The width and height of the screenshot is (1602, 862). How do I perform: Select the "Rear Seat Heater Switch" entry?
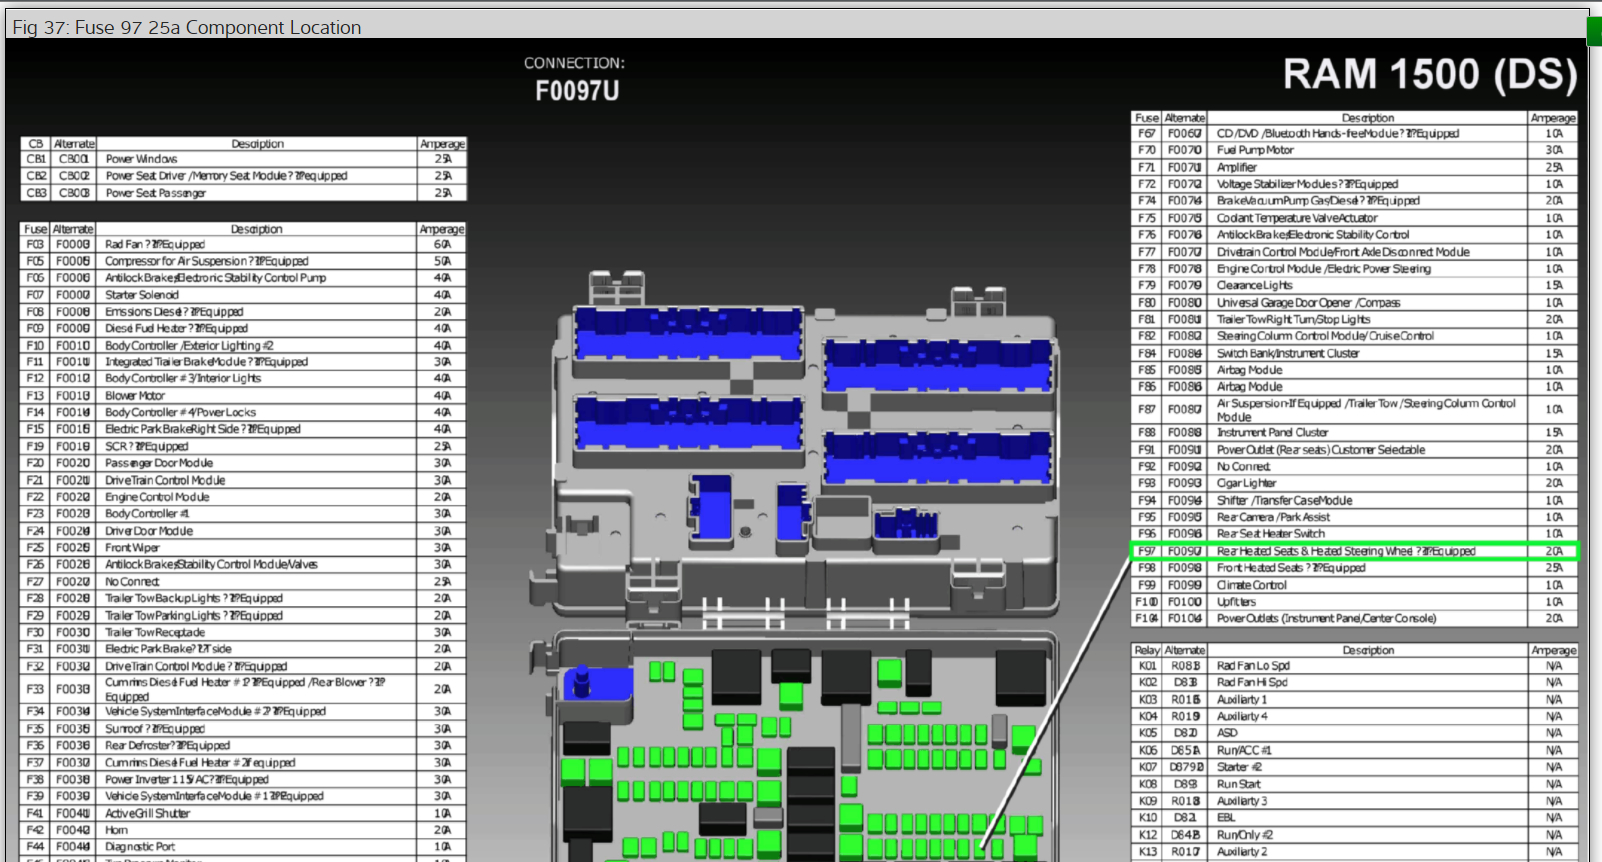coord(1270,534)
